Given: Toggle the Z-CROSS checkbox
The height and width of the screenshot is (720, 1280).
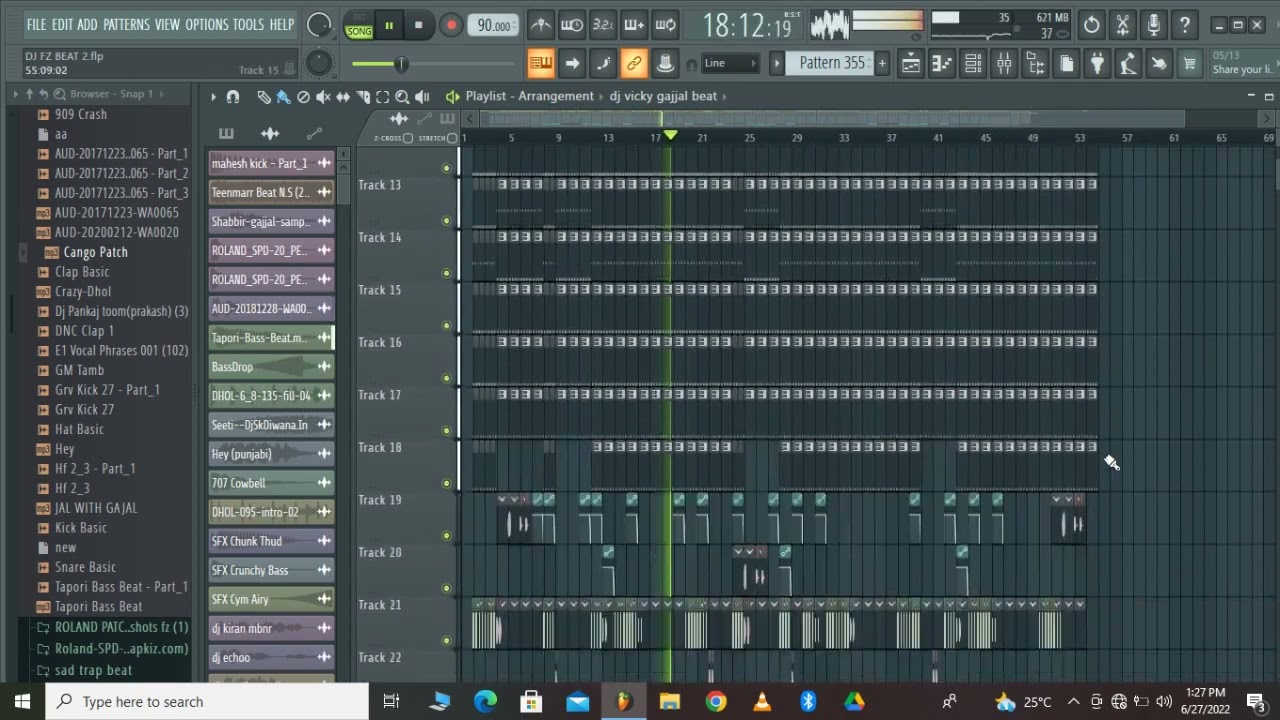Looking at the screenshot, I should [x=407, y=138].
